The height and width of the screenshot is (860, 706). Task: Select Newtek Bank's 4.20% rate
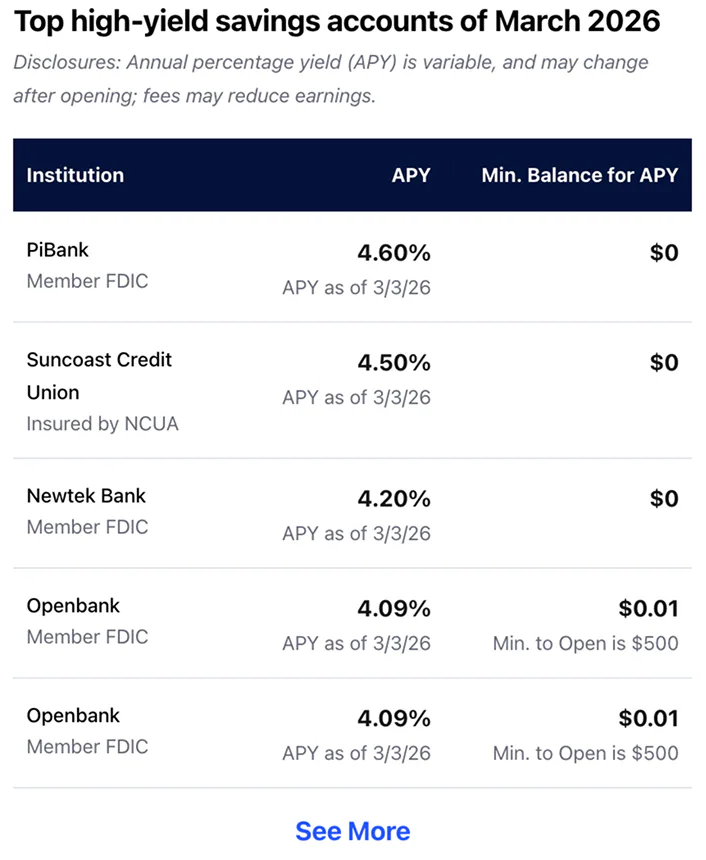point(393,499)
